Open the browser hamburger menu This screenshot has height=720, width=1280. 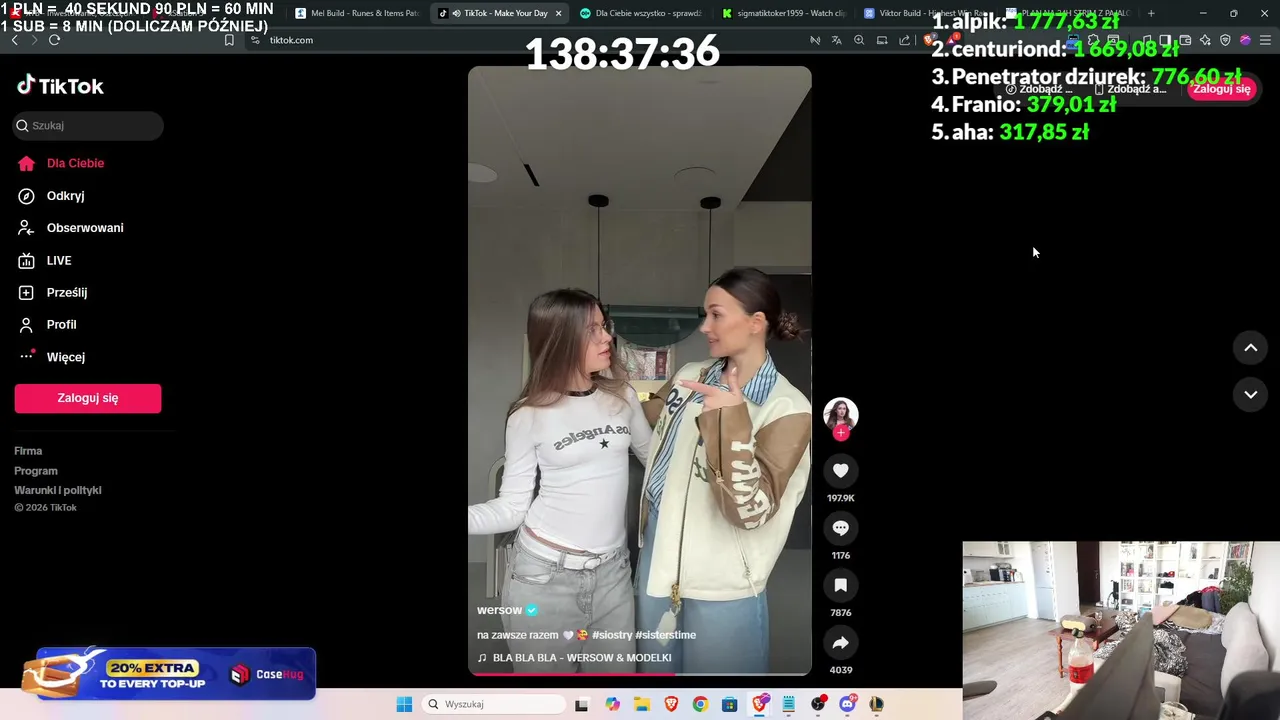(x=1266, y=40)
